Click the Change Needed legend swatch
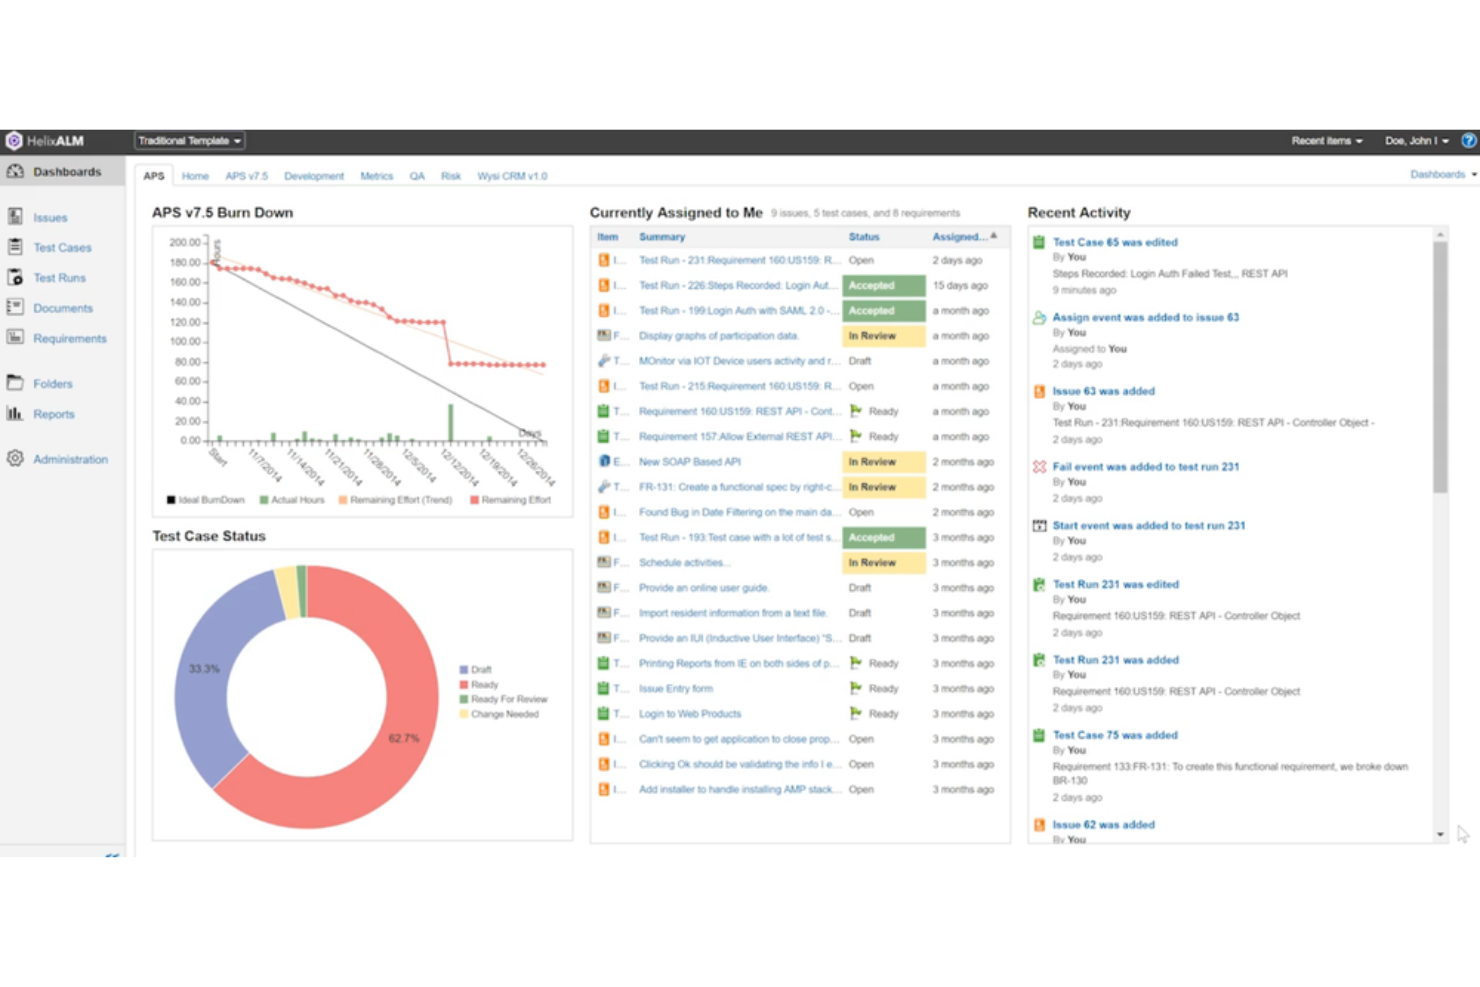Screen dimensions: 1480x987 pos(464,715)
